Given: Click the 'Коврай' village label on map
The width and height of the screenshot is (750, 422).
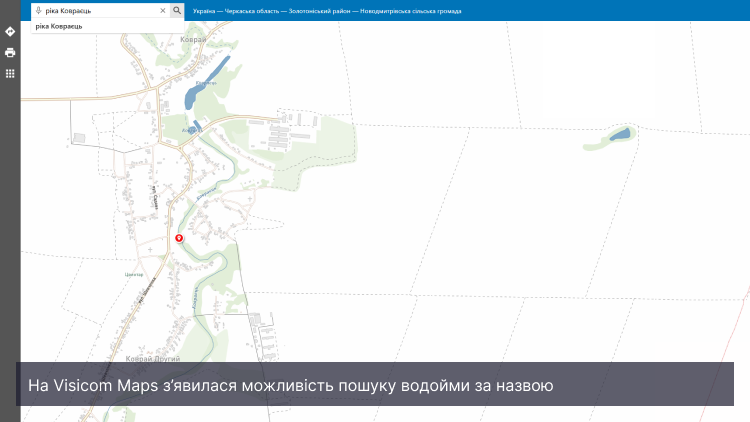Looking at the screenshot, I should click(193, 40).
